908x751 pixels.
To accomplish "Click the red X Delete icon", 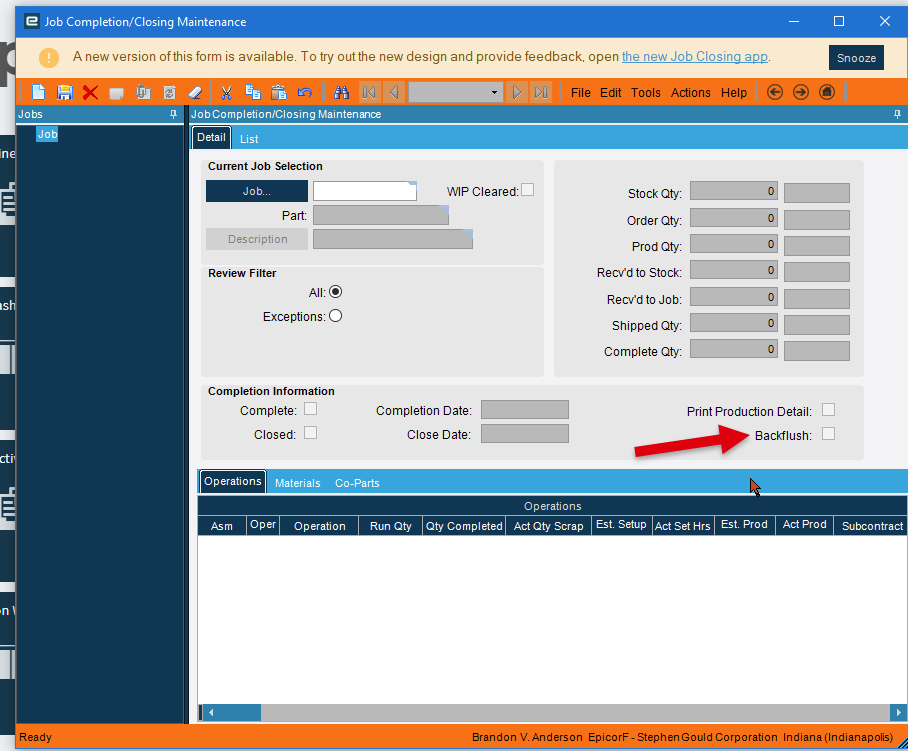I will [x=90, y=93].
